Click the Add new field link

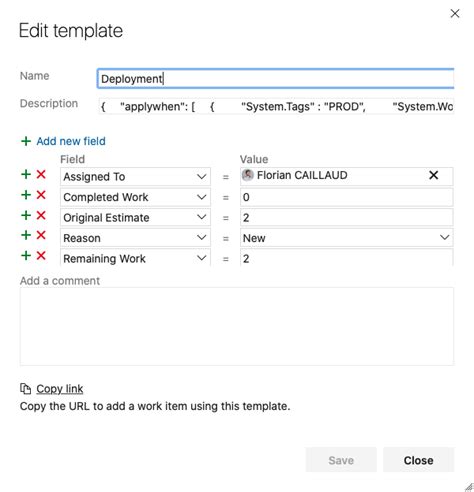[x=71, y=141]
